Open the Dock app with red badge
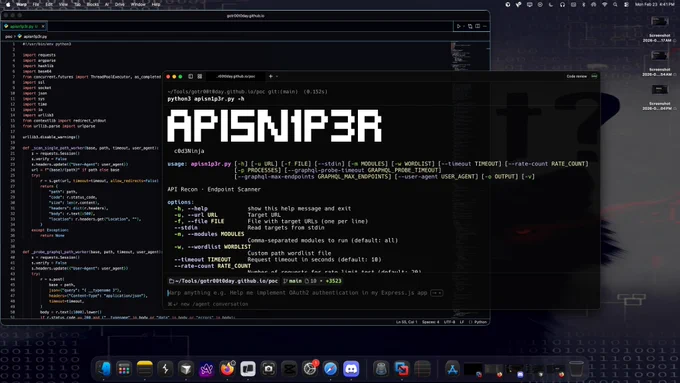This screenshot has width=680, height=383. pos(310,369)
